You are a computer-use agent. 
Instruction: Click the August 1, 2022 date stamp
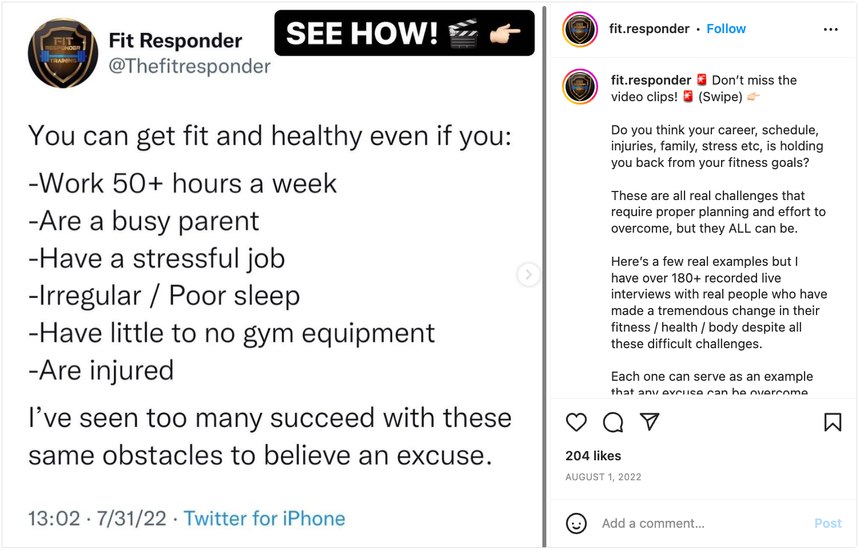coord(603,477)
